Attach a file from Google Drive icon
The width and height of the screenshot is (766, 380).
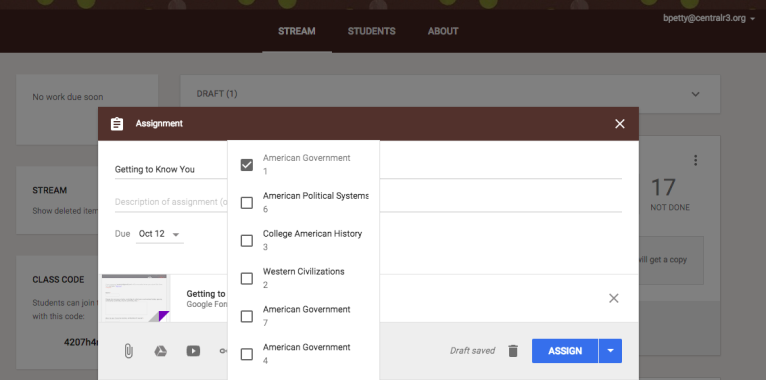(x=161, y=351)
